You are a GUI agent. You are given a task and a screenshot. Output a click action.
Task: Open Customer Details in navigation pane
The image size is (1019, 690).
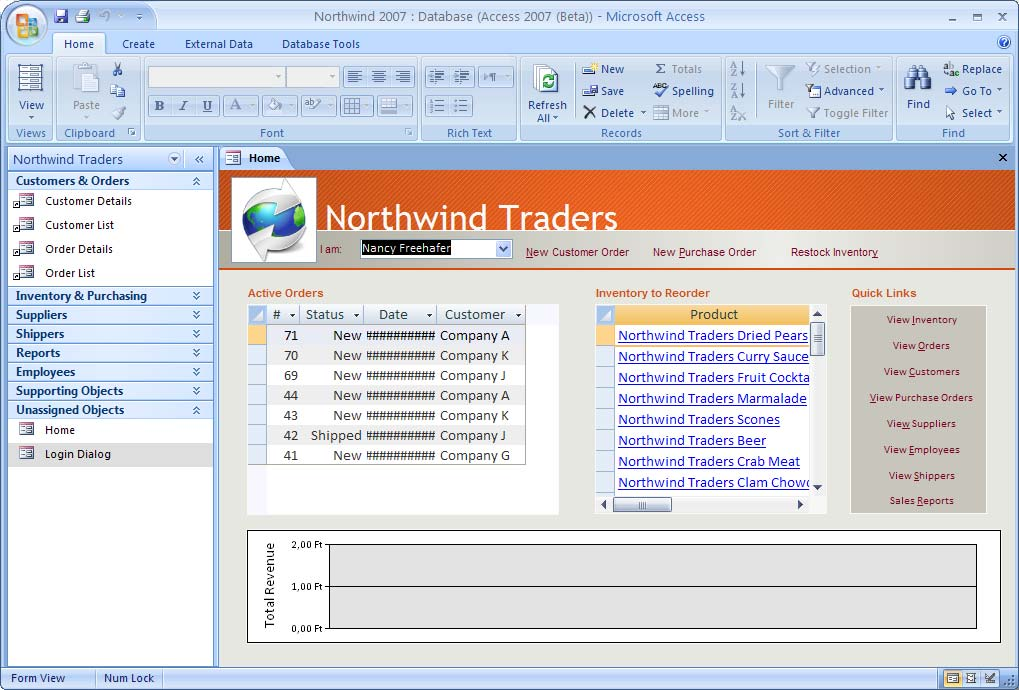(x=88, y=201)
